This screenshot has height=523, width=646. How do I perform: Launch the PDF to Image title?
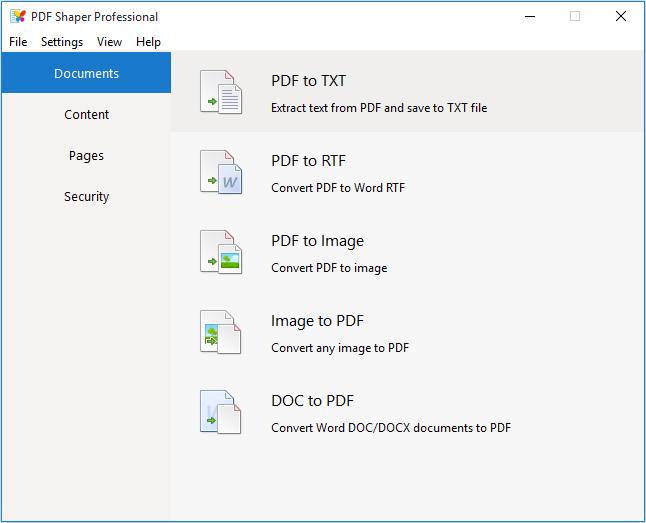pyautogui.click(x=317, y=241)
